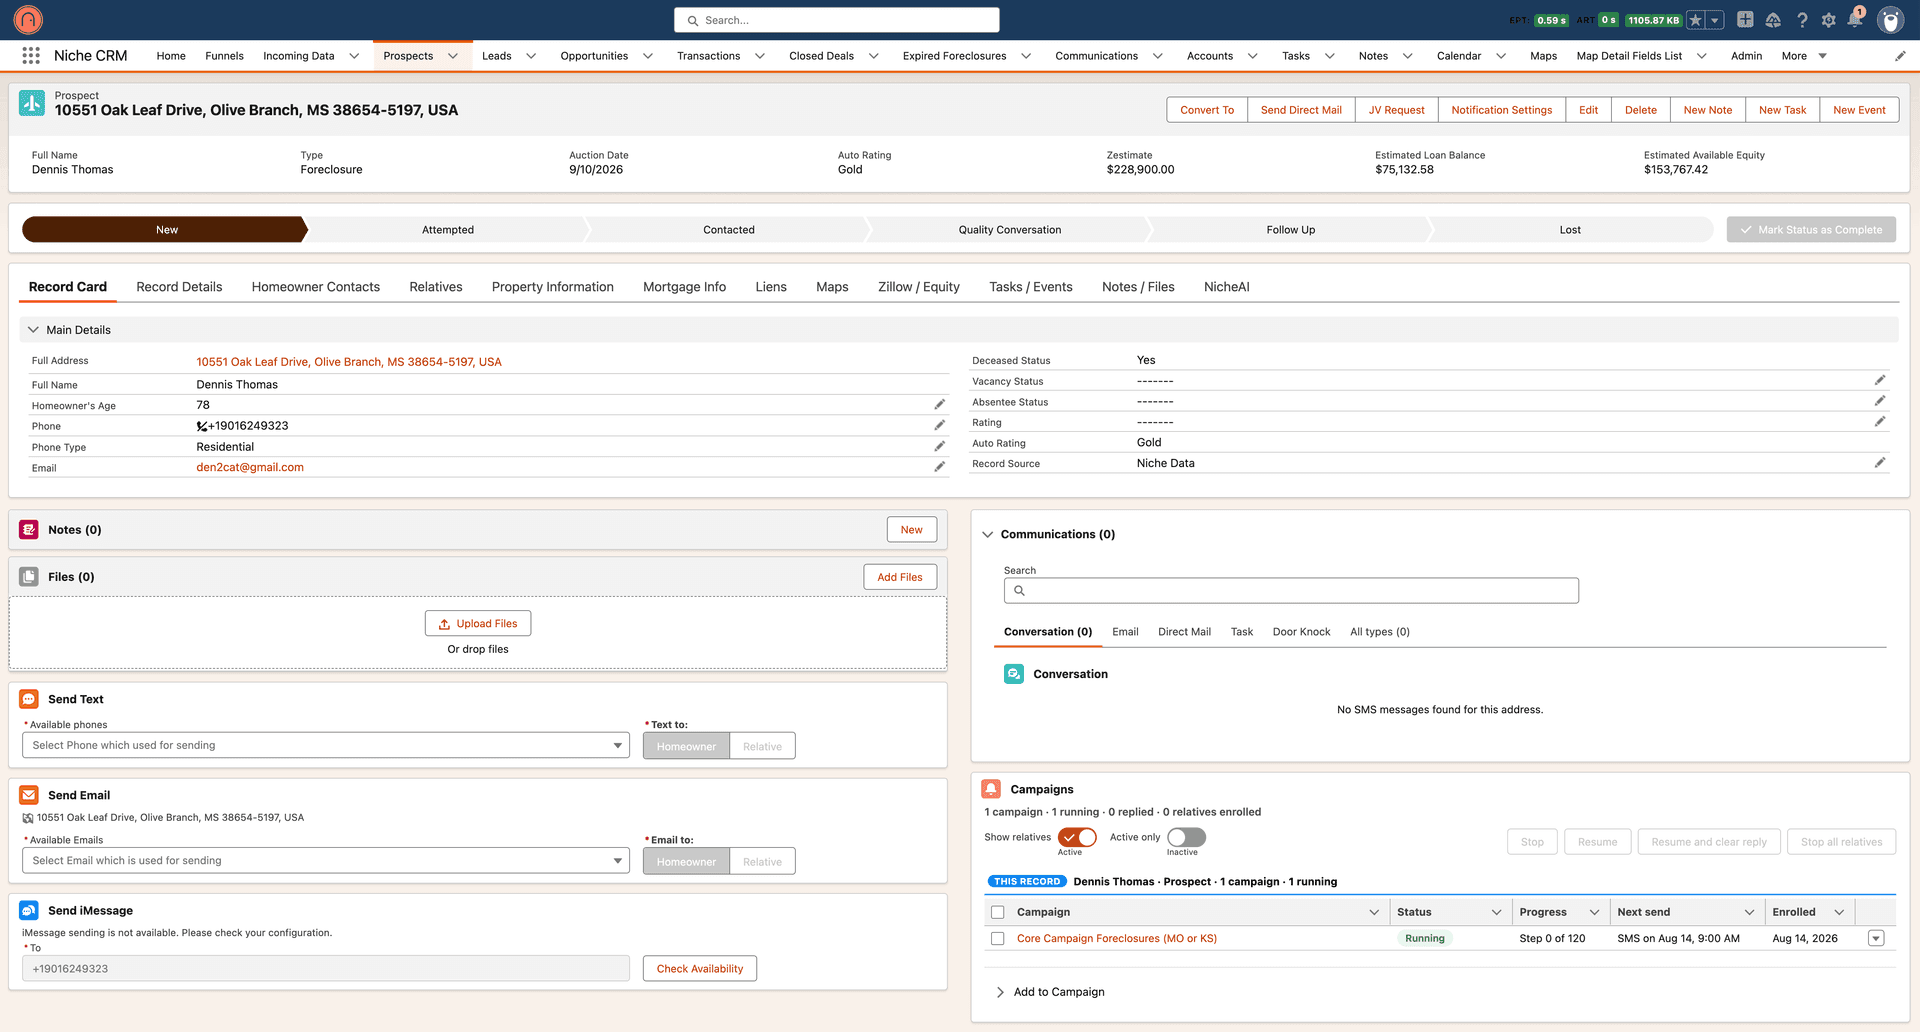Viewport: 1920px width, 1032px height.
Task: Select the Direct Mail communications tab
Action: click(1184, 632)
